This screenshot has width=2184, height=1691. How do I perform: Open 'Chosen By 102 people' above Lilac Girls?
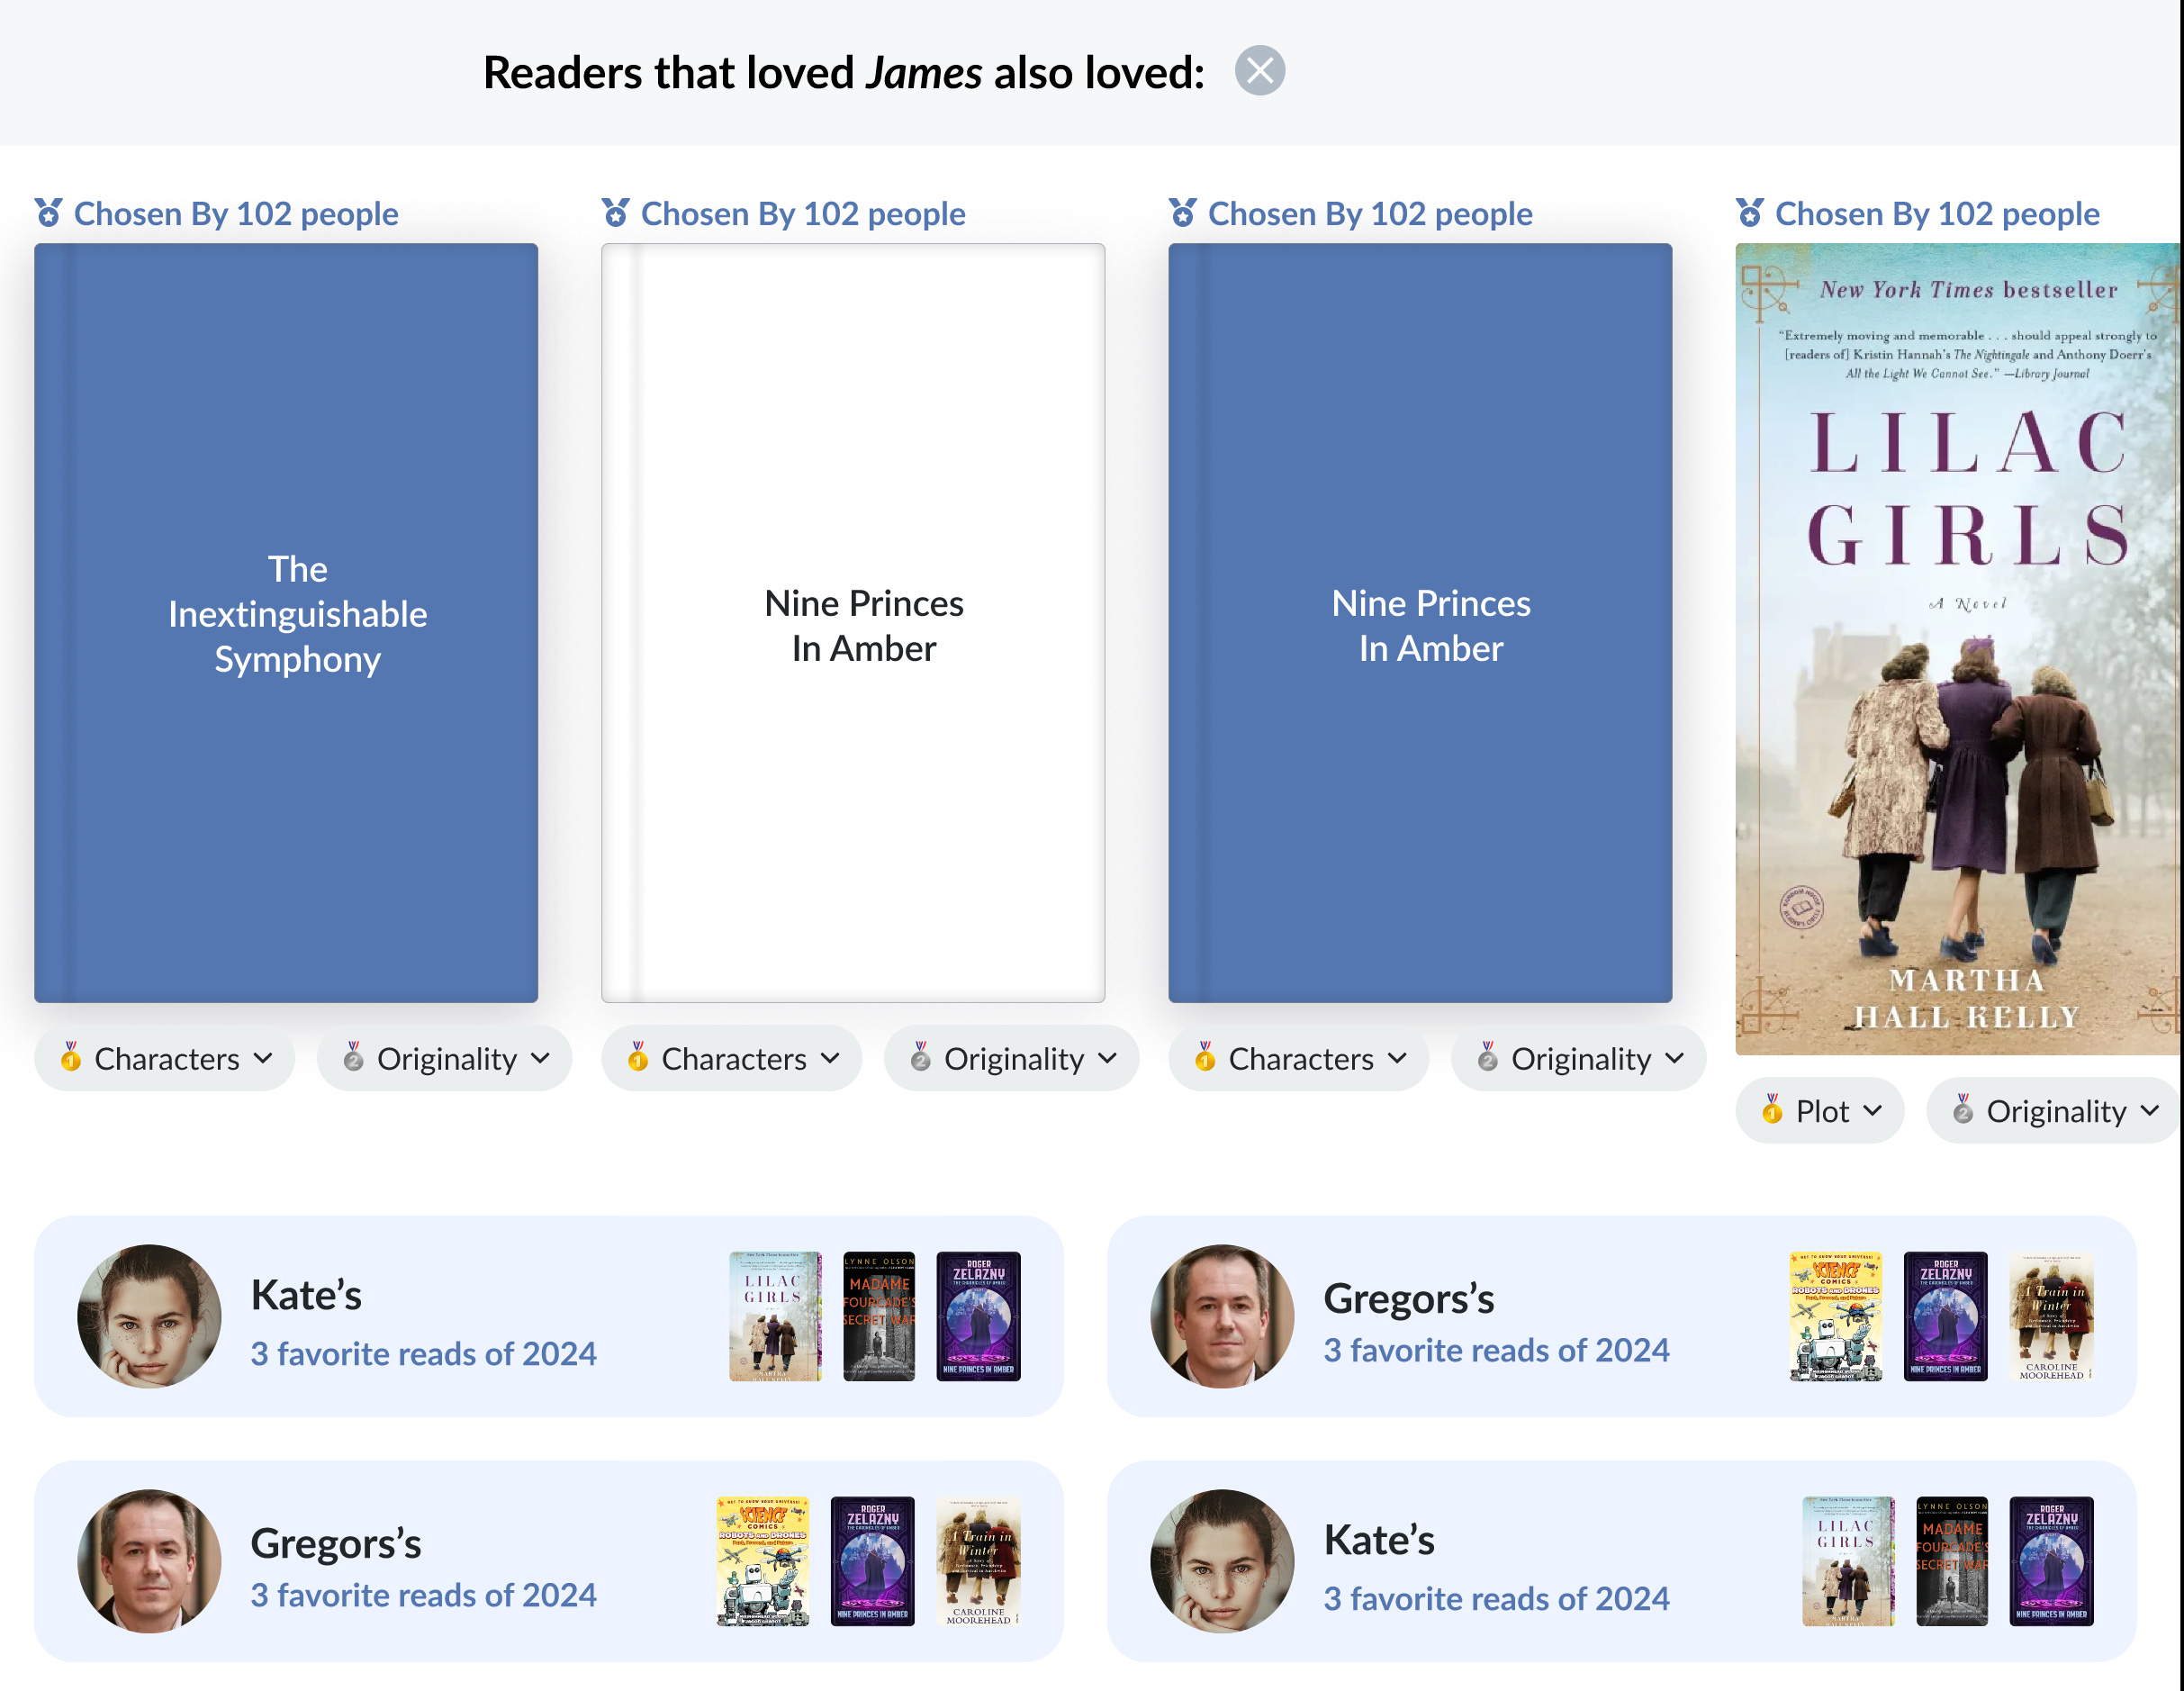(x=1936, y=213)
